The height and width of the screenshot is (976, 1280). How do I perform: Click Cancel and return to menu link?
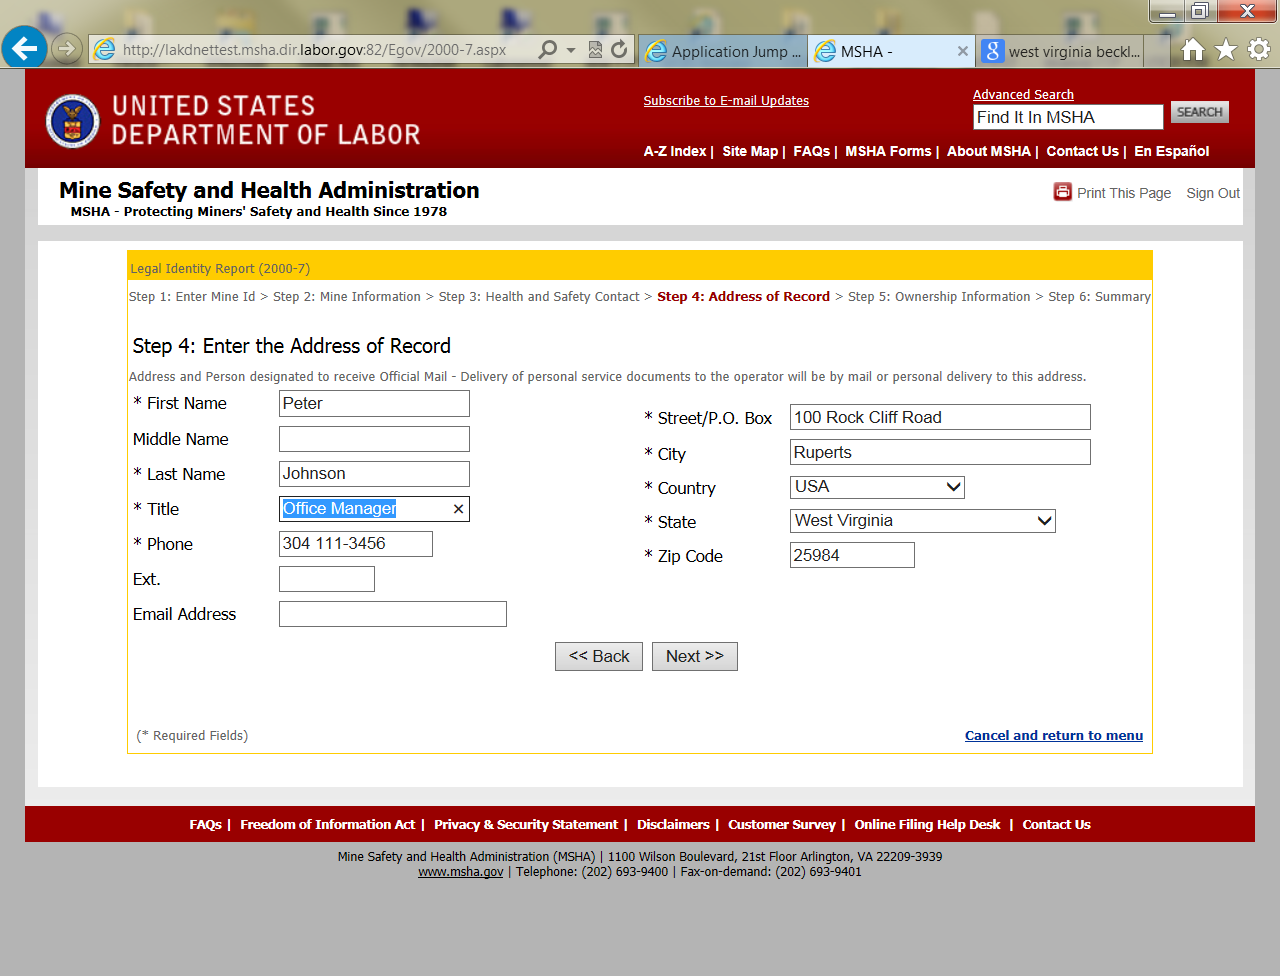coord(1054,735)
